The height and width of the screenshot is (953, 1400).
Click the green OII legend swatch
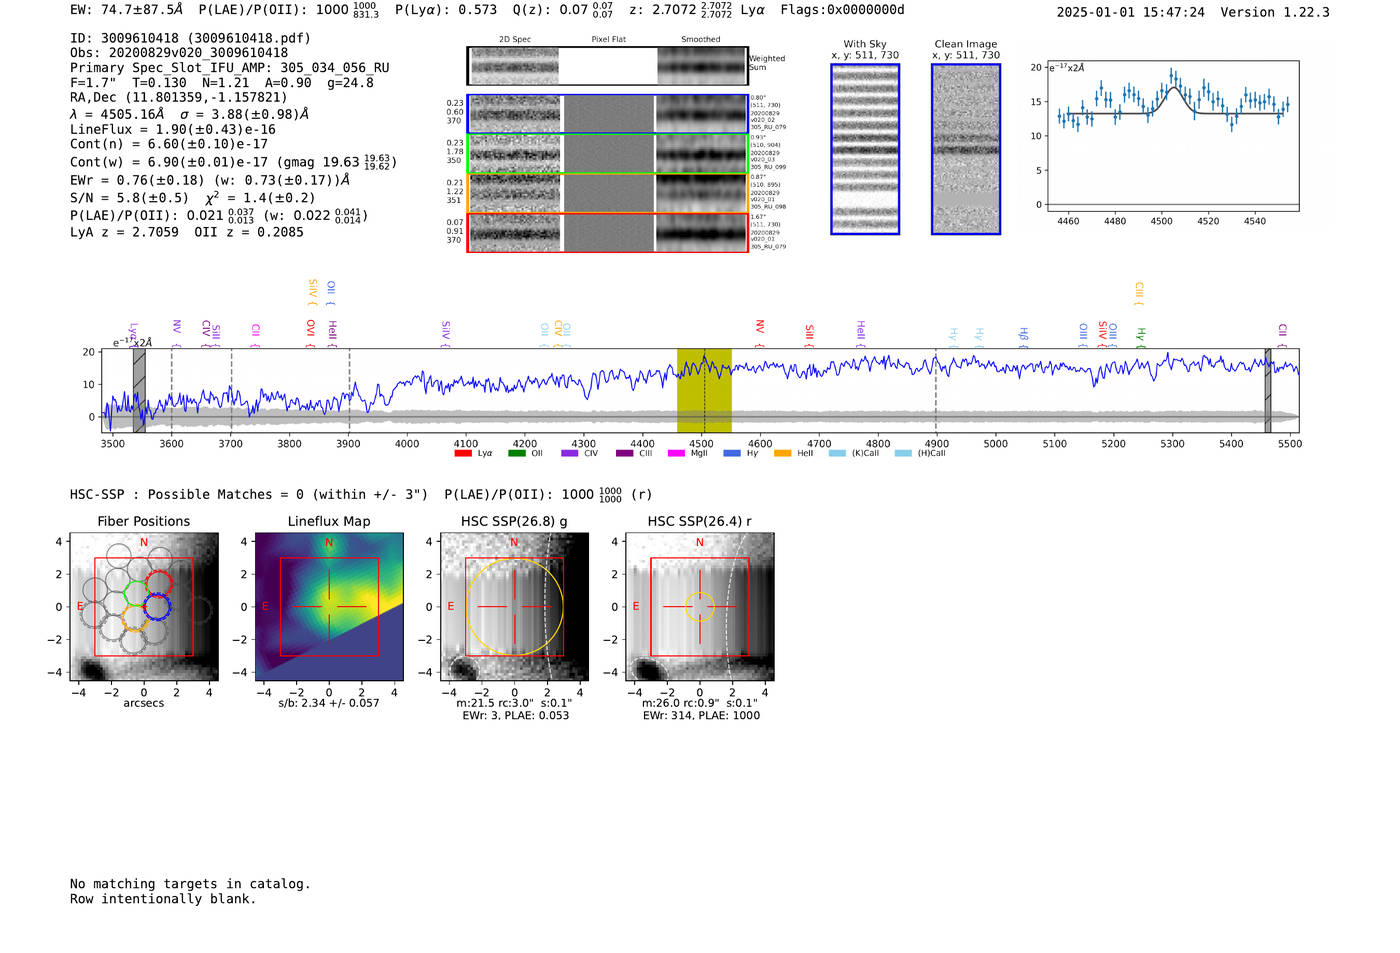[x=516, y=453]
